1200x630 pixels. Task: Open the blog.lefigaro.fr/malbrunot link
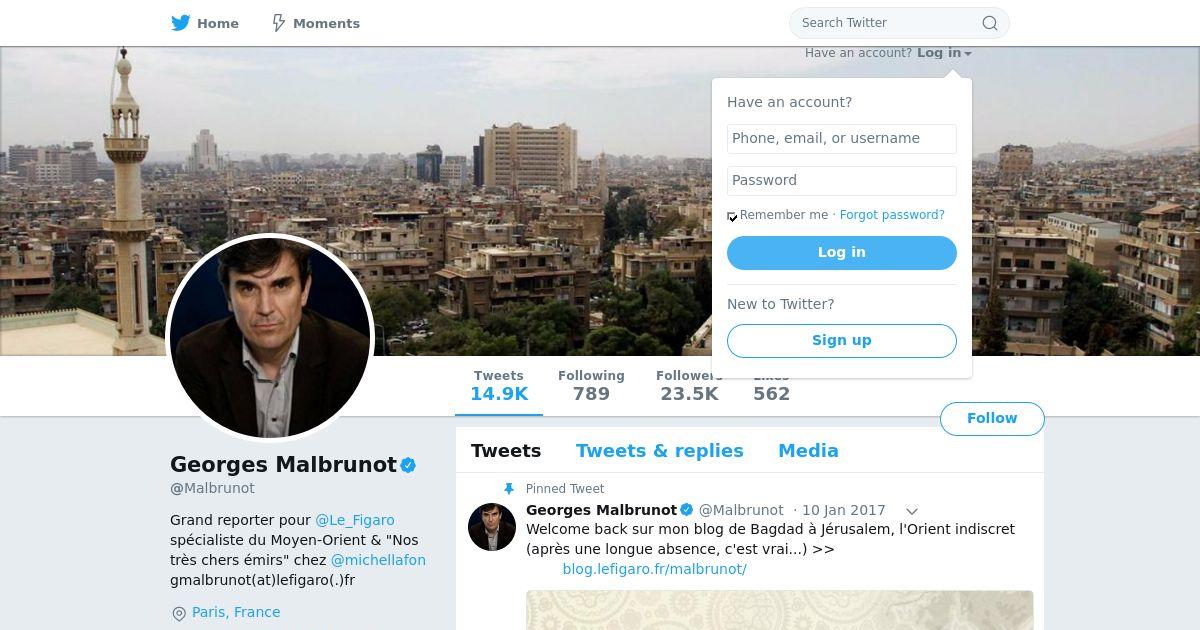coord(654,569)
